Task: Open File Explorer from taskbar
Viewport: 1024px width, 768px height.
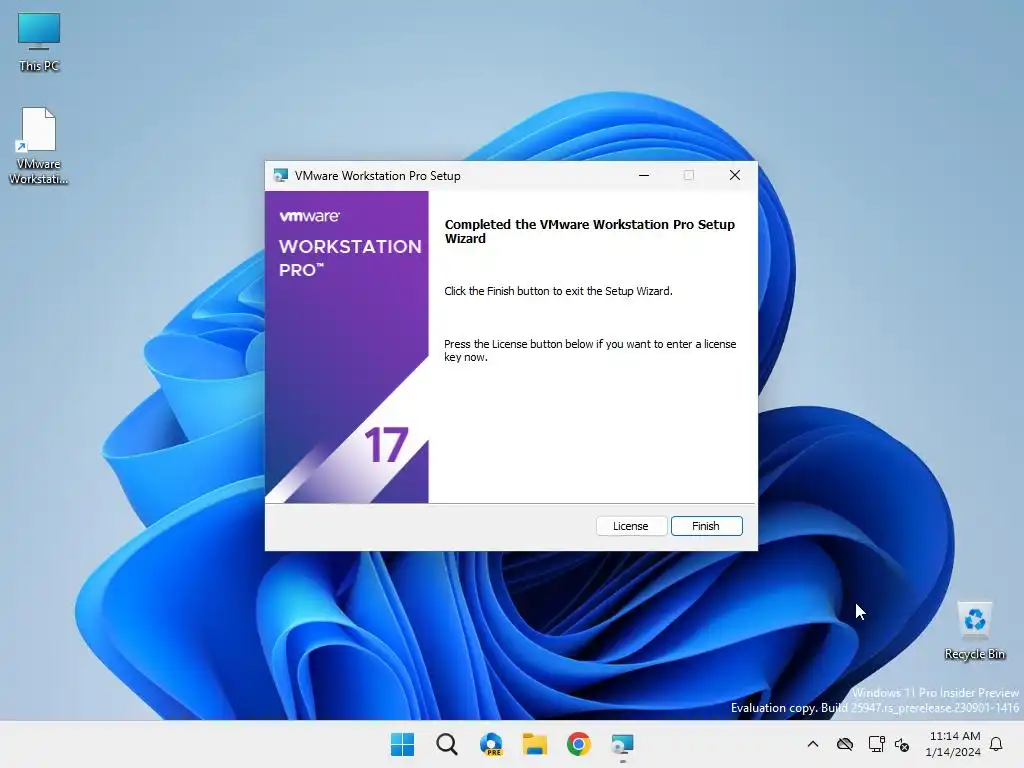Action: coord(535,744)
